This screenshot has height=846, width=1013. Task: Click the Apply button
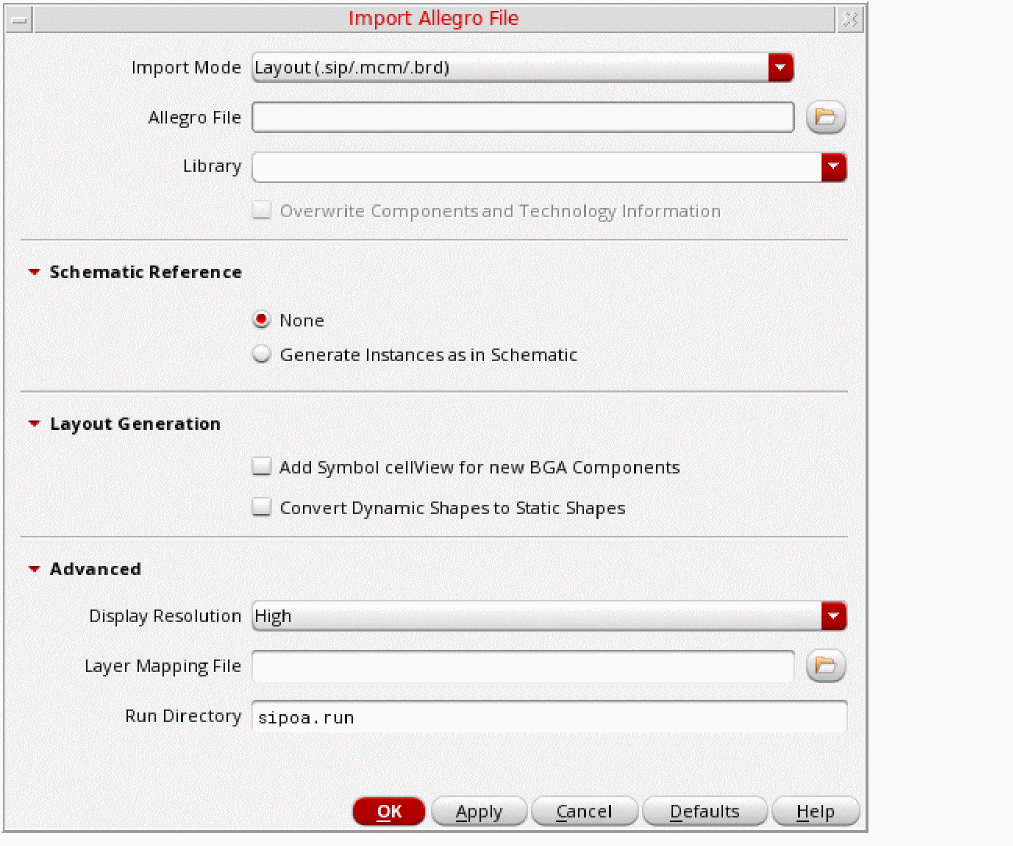(x=479, y=811)
